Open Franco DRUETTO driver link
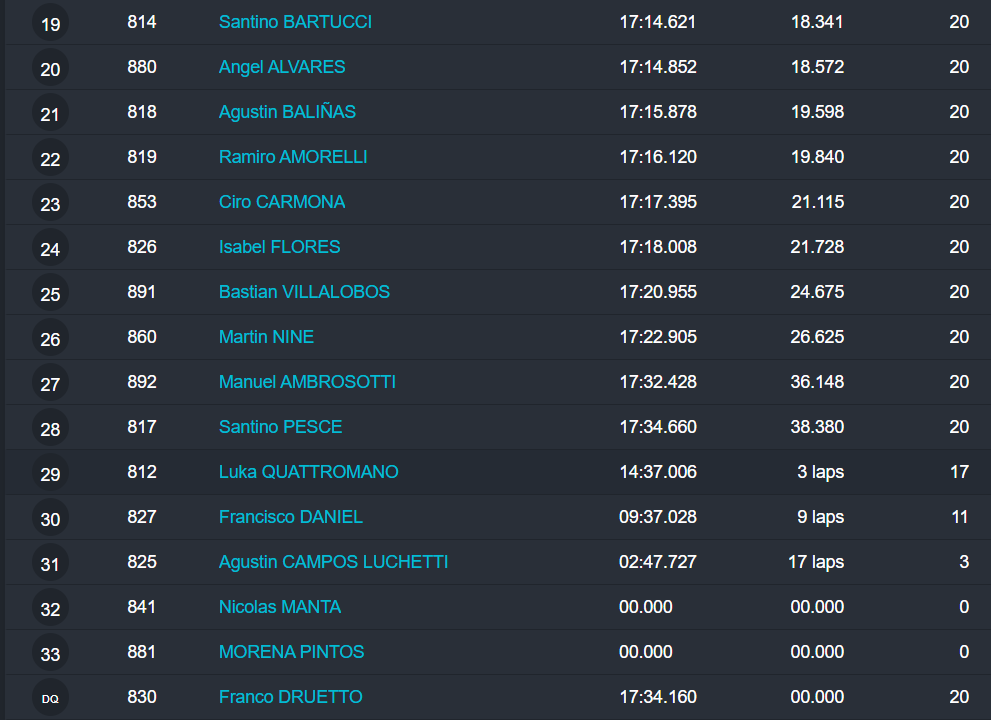This screenshot has height=720, width=991. pyautogui.click(x=290, y=697)
